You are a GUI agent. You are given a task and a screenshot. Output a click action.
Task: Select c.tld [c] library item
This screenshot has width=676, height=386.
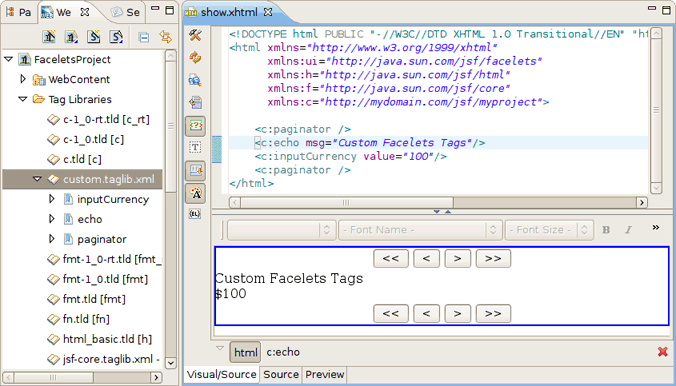[x=75, y=159]
